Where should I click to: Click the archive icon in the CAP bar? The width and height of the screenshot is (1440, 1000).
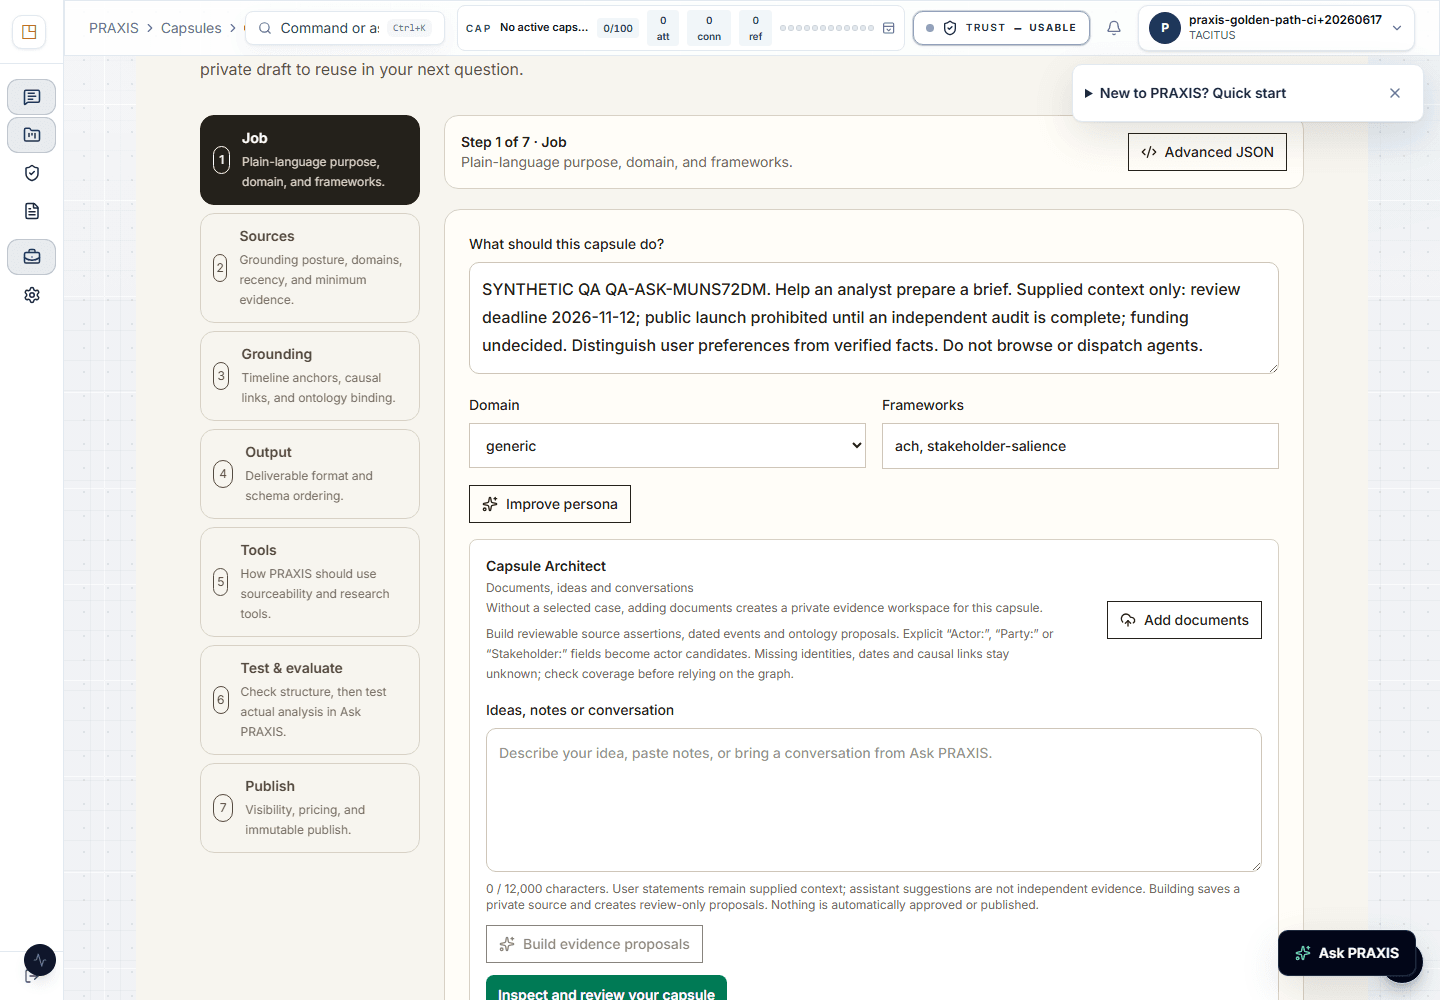888,28
